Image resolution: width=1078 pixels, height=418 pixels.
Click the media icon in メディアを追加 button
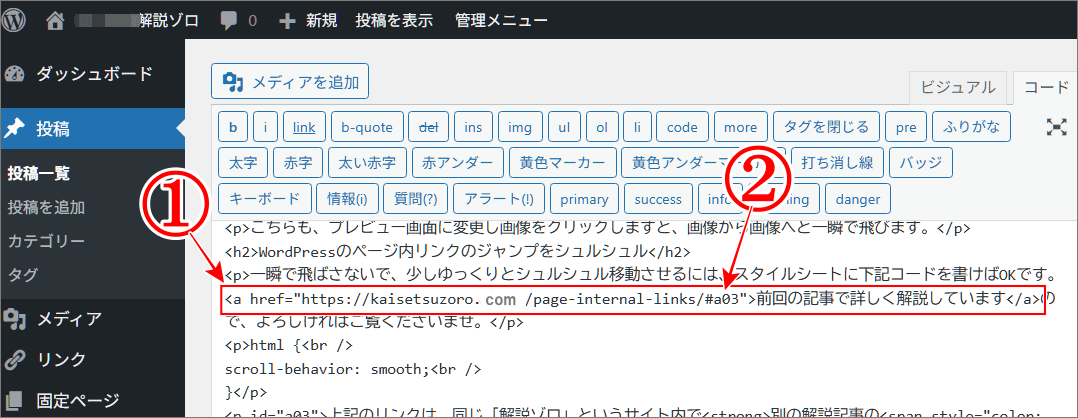(x=233, y=82)
